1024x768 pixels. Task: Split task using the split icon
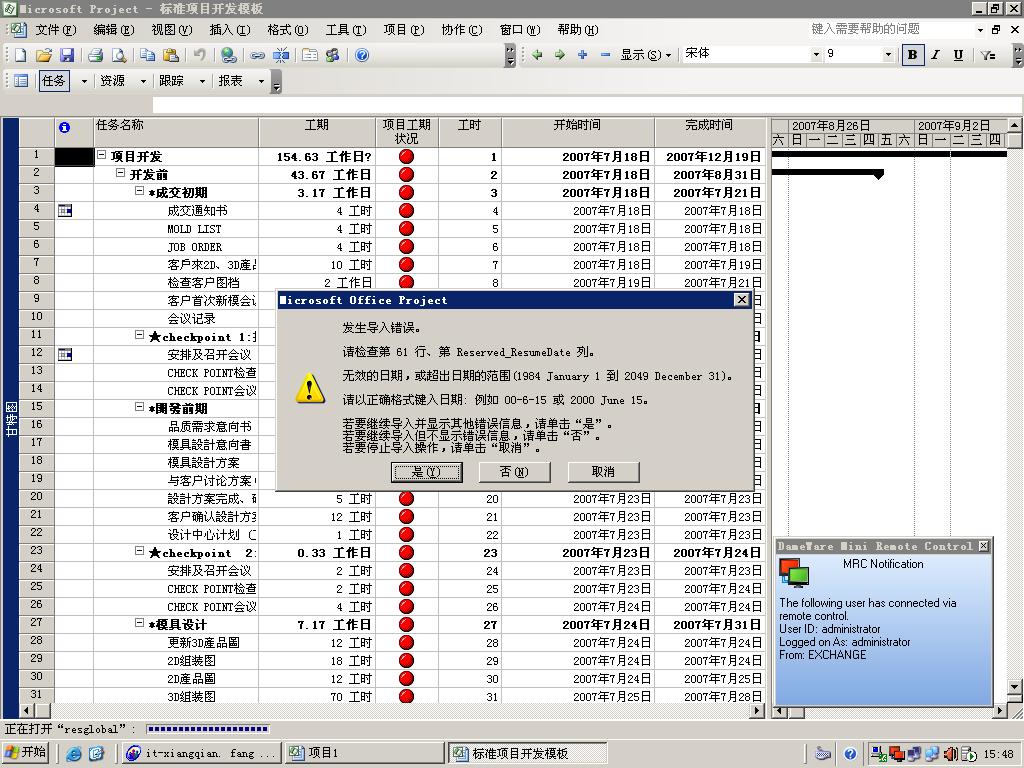(281, 55)
